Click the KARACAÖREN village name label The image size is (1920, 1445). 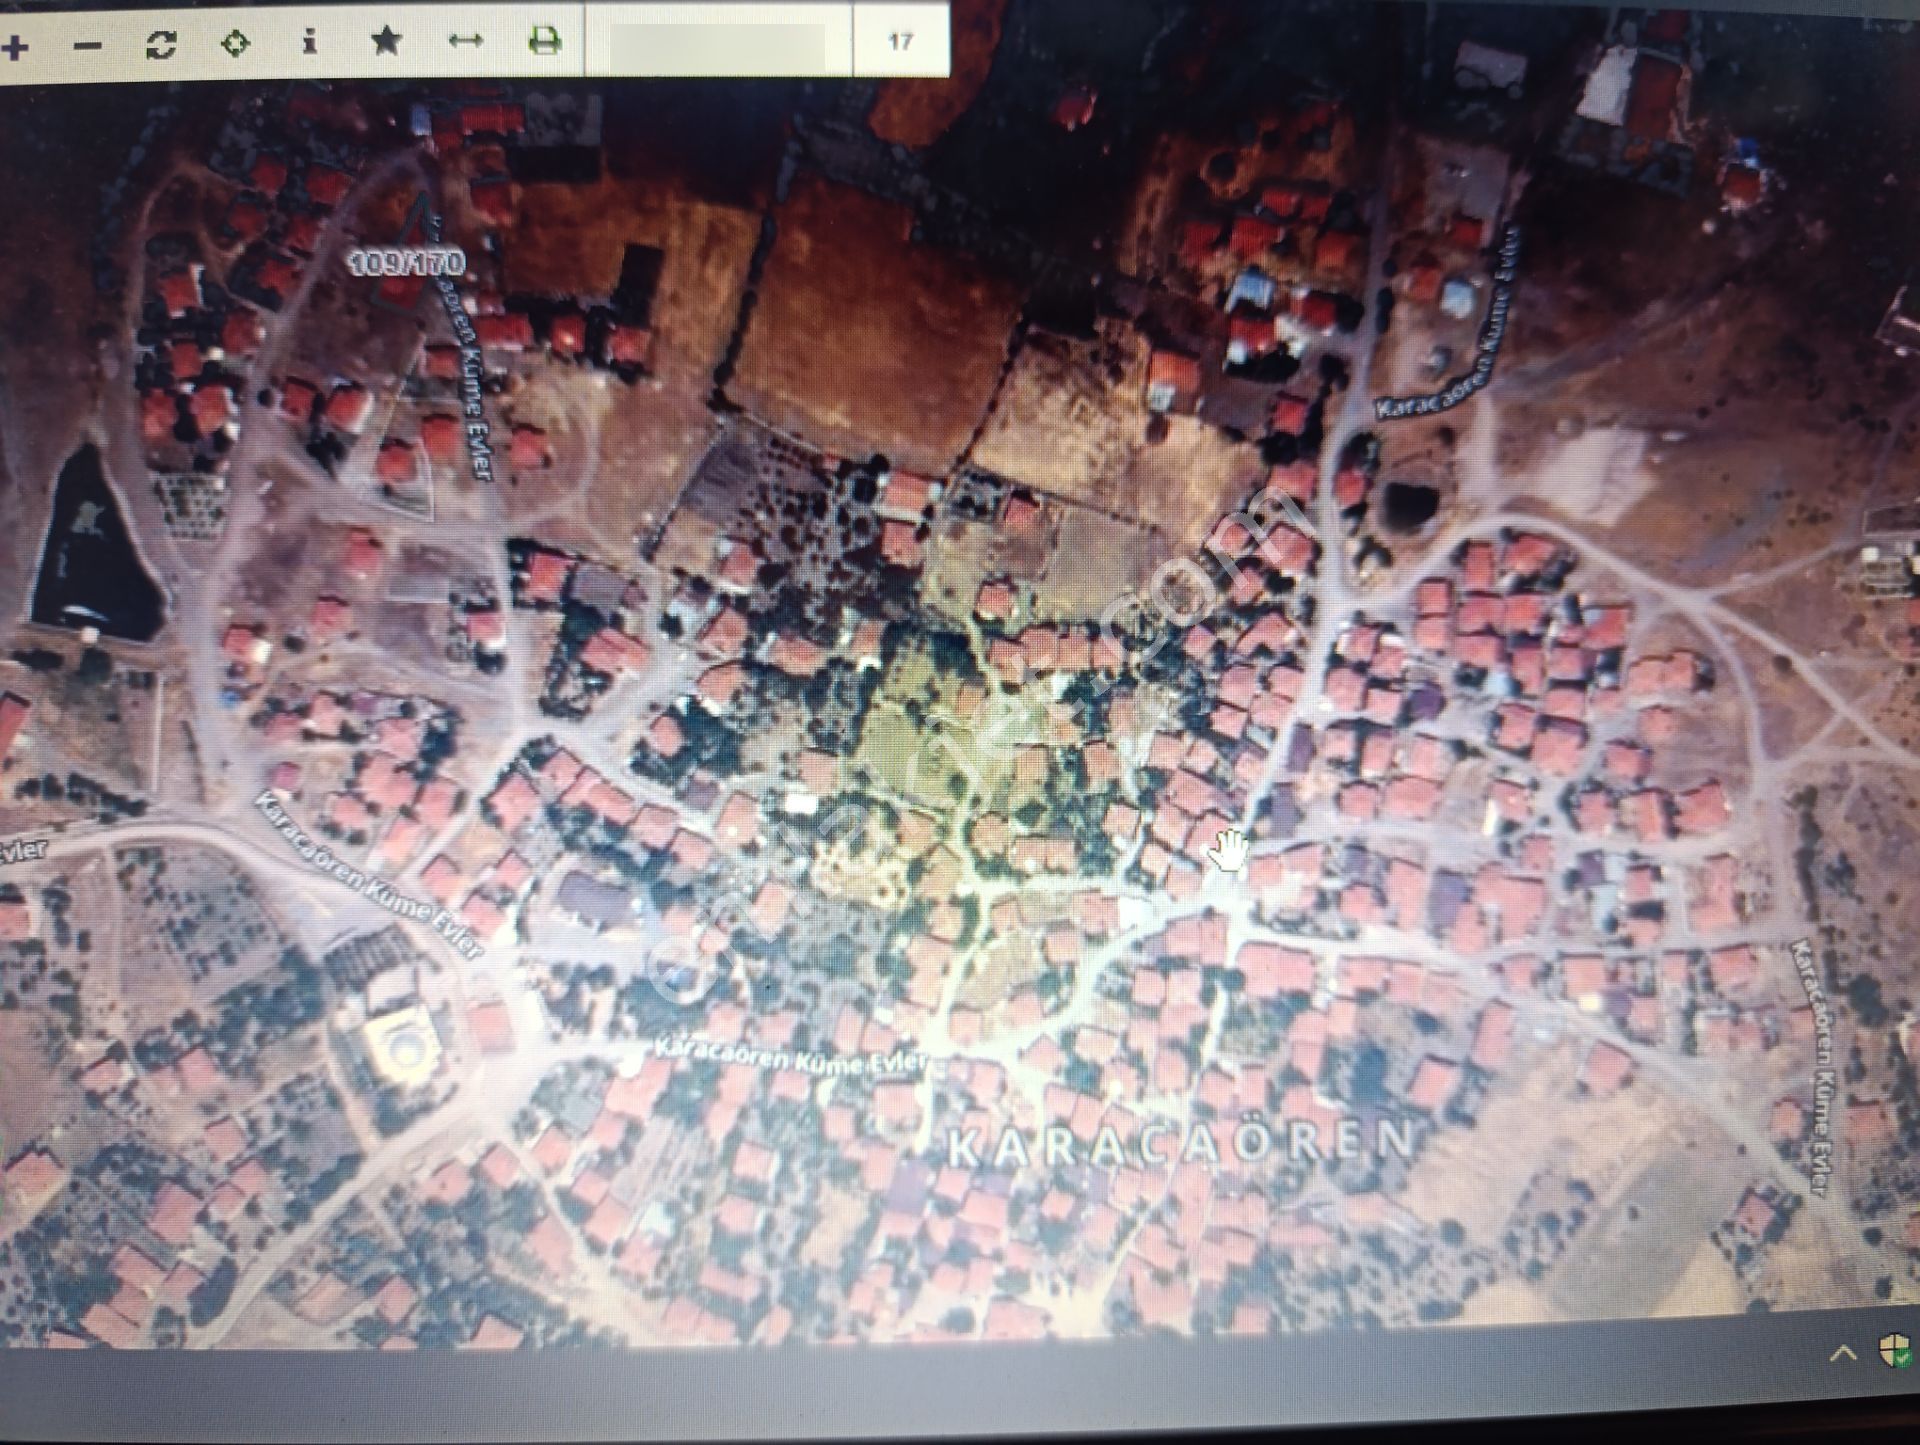(x=1181, y=1145)
